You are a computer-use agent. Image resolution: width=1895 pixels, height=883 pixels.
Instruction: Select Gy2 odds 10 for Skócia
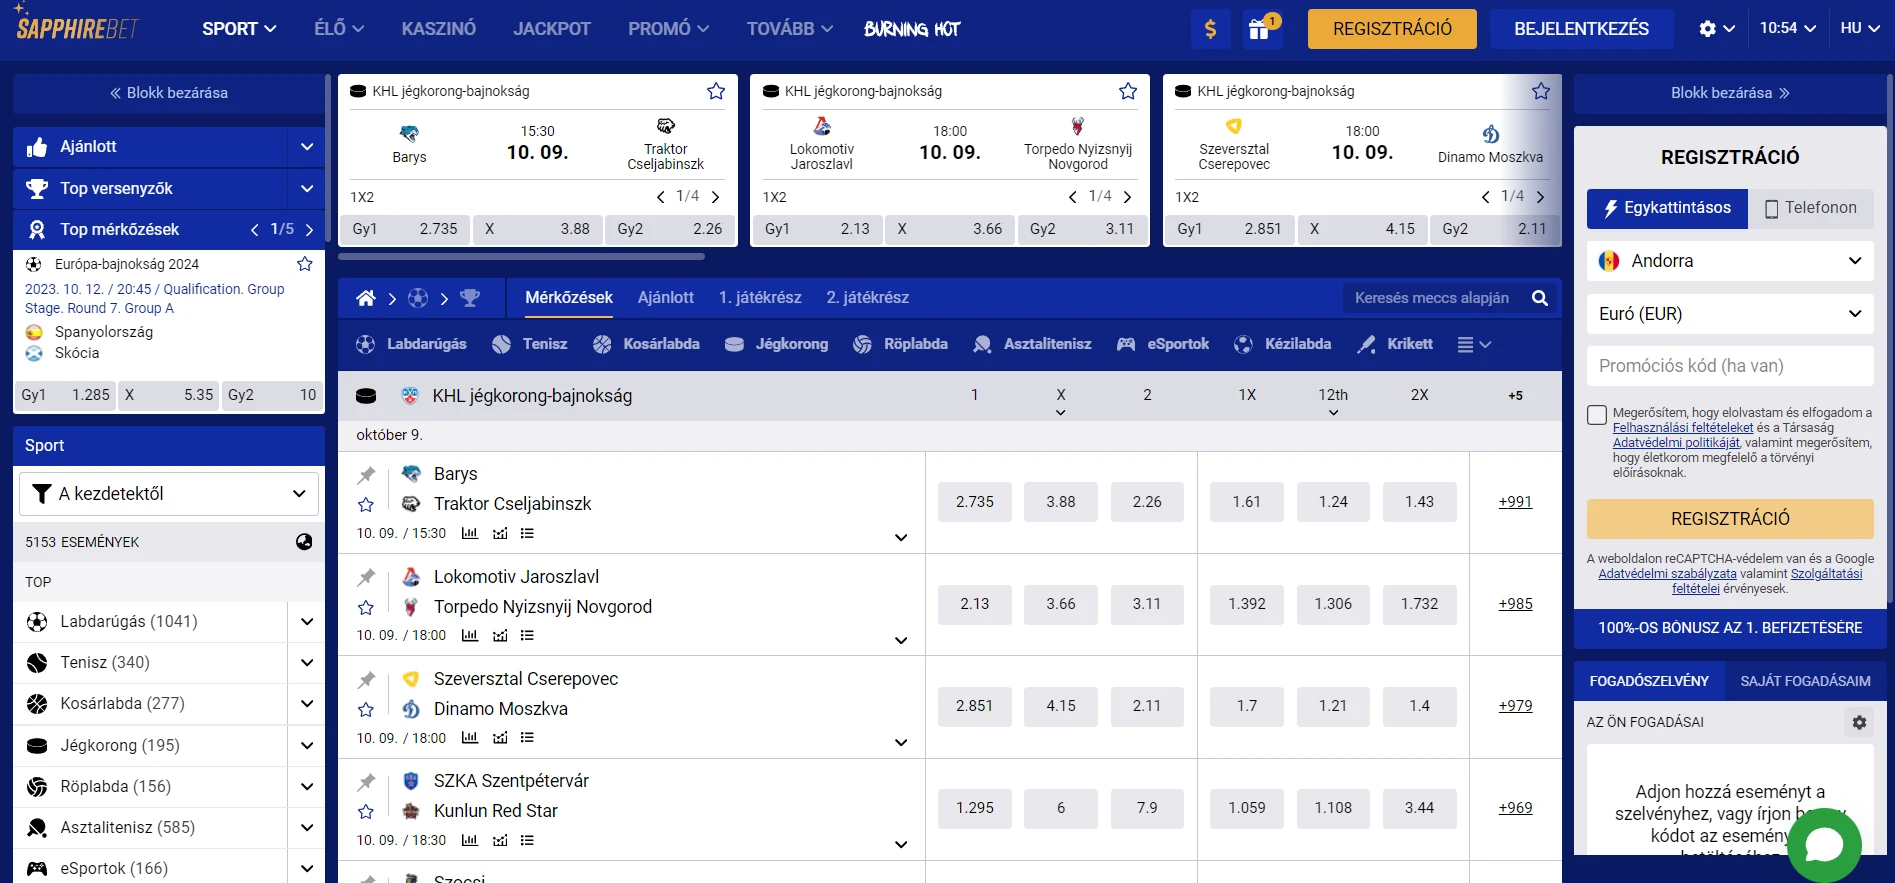coord(272,395)
